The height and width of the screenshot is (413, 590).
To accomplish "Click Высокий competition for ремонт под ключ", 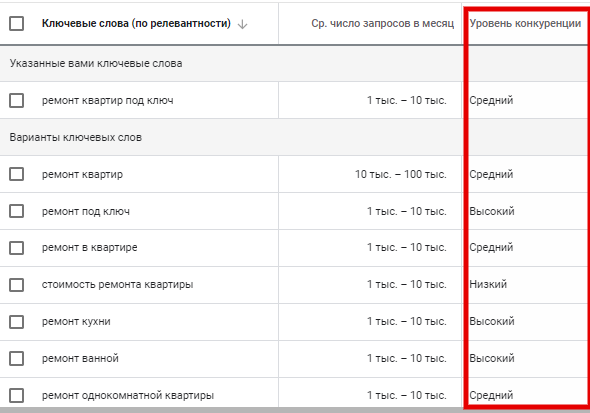I will click(x=492, y=211).
